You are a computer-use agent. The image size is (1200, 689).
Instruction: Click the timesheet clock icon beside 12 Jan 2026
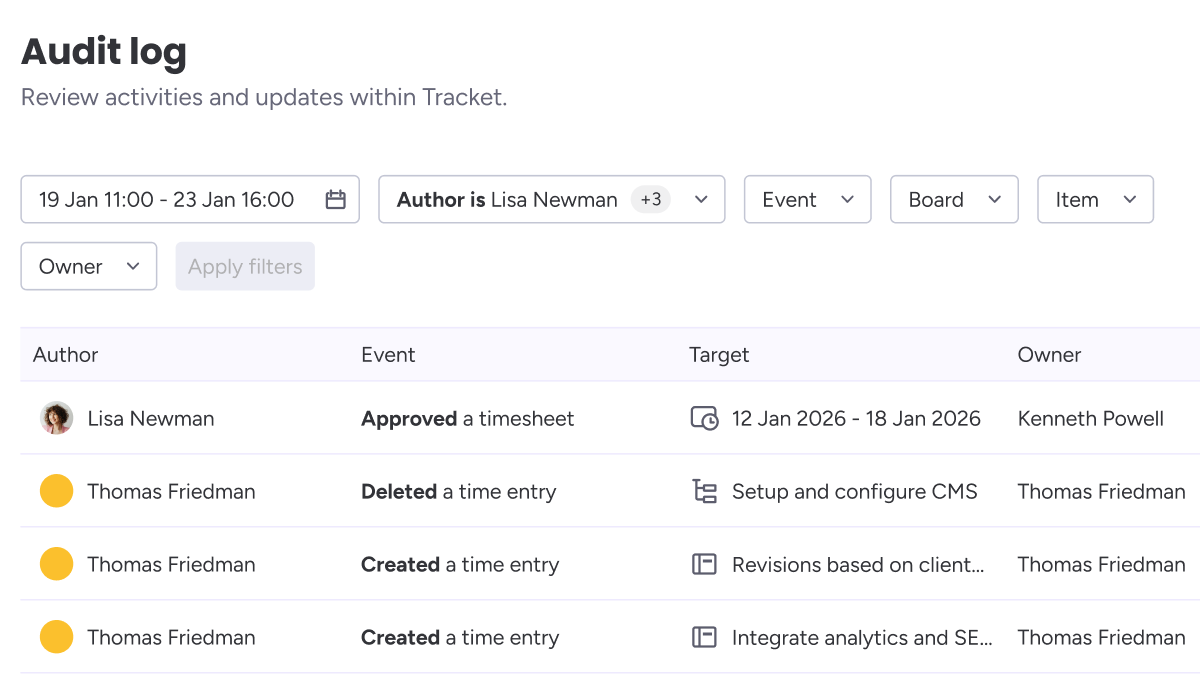[704, 418]
